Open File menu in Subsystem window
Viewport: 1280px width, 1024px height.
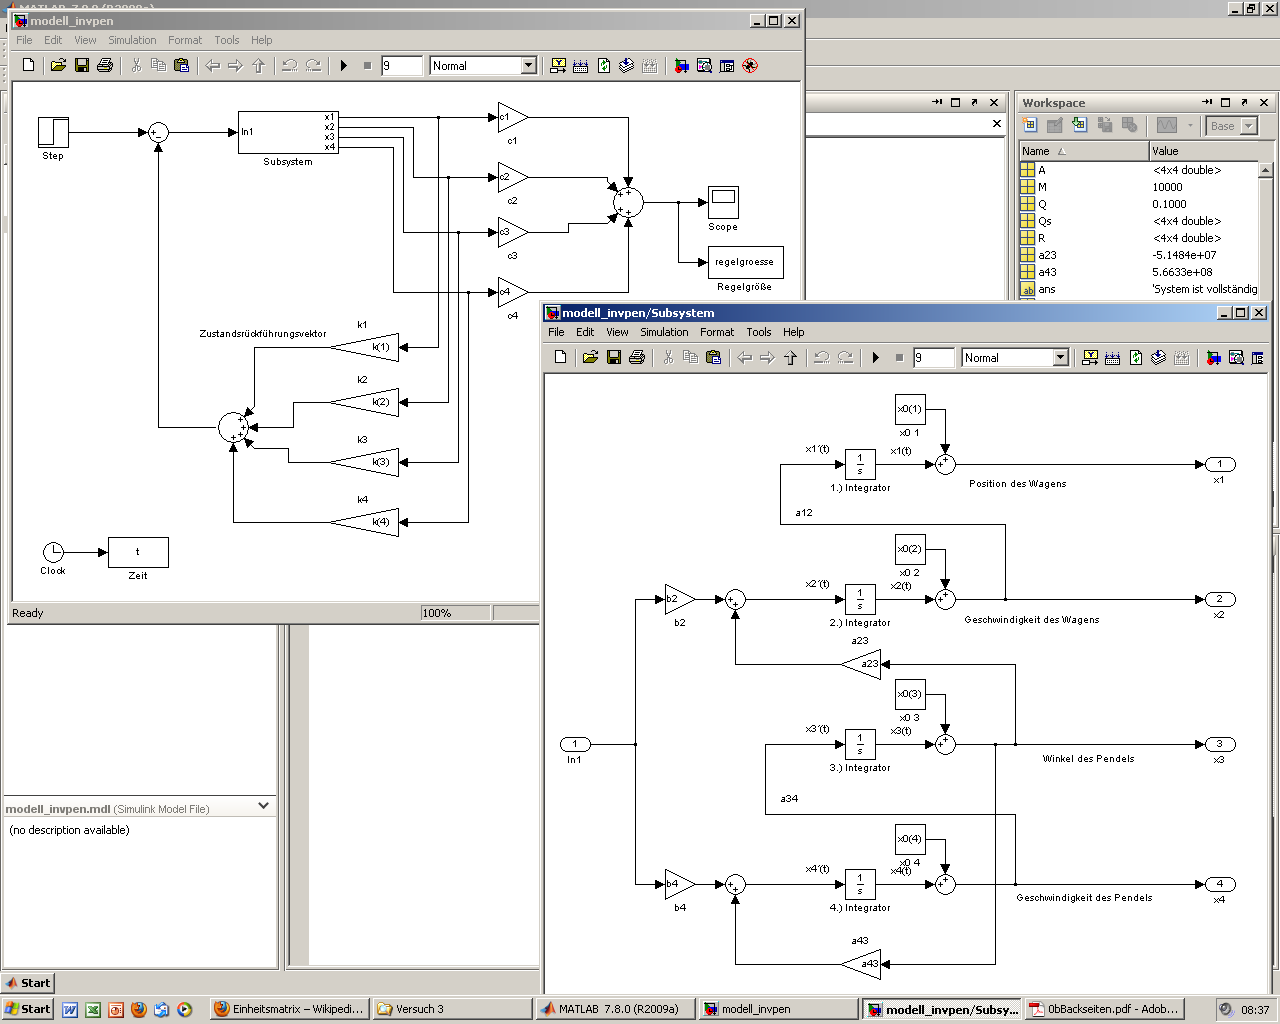[556, 332]
